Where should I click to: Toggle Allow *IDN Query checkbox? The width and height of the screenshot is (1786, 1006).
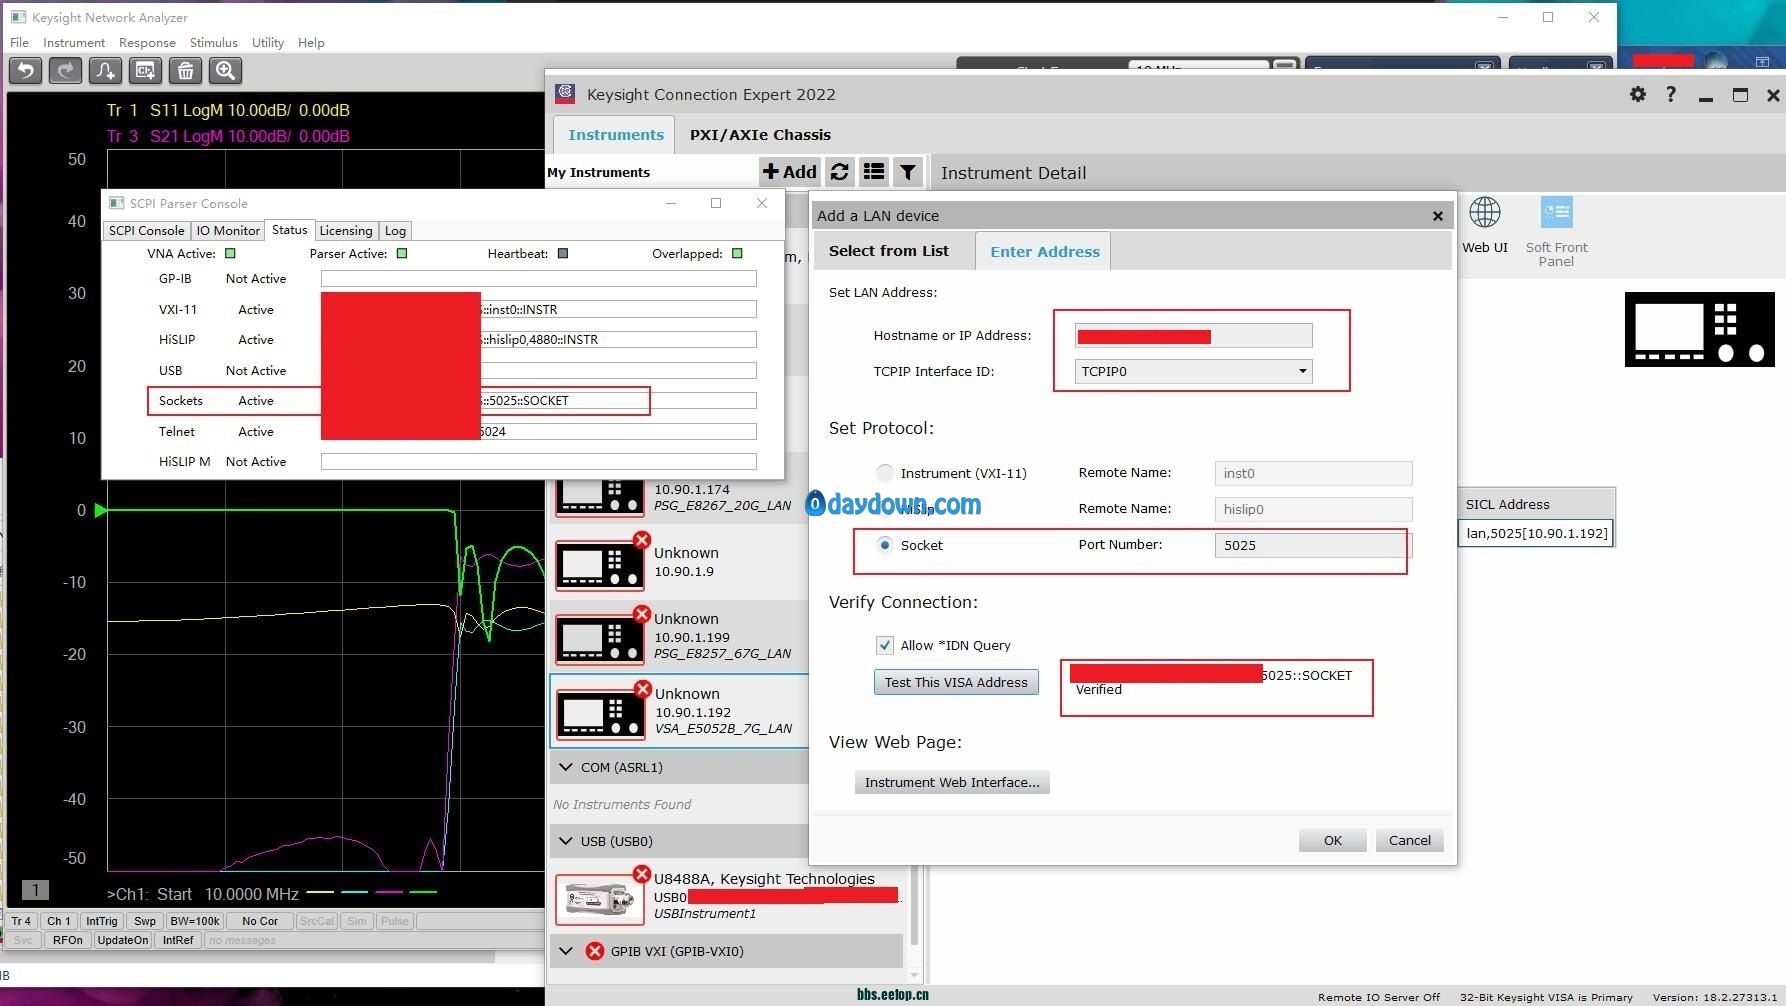pyautogui.click(x=885, y=645)
